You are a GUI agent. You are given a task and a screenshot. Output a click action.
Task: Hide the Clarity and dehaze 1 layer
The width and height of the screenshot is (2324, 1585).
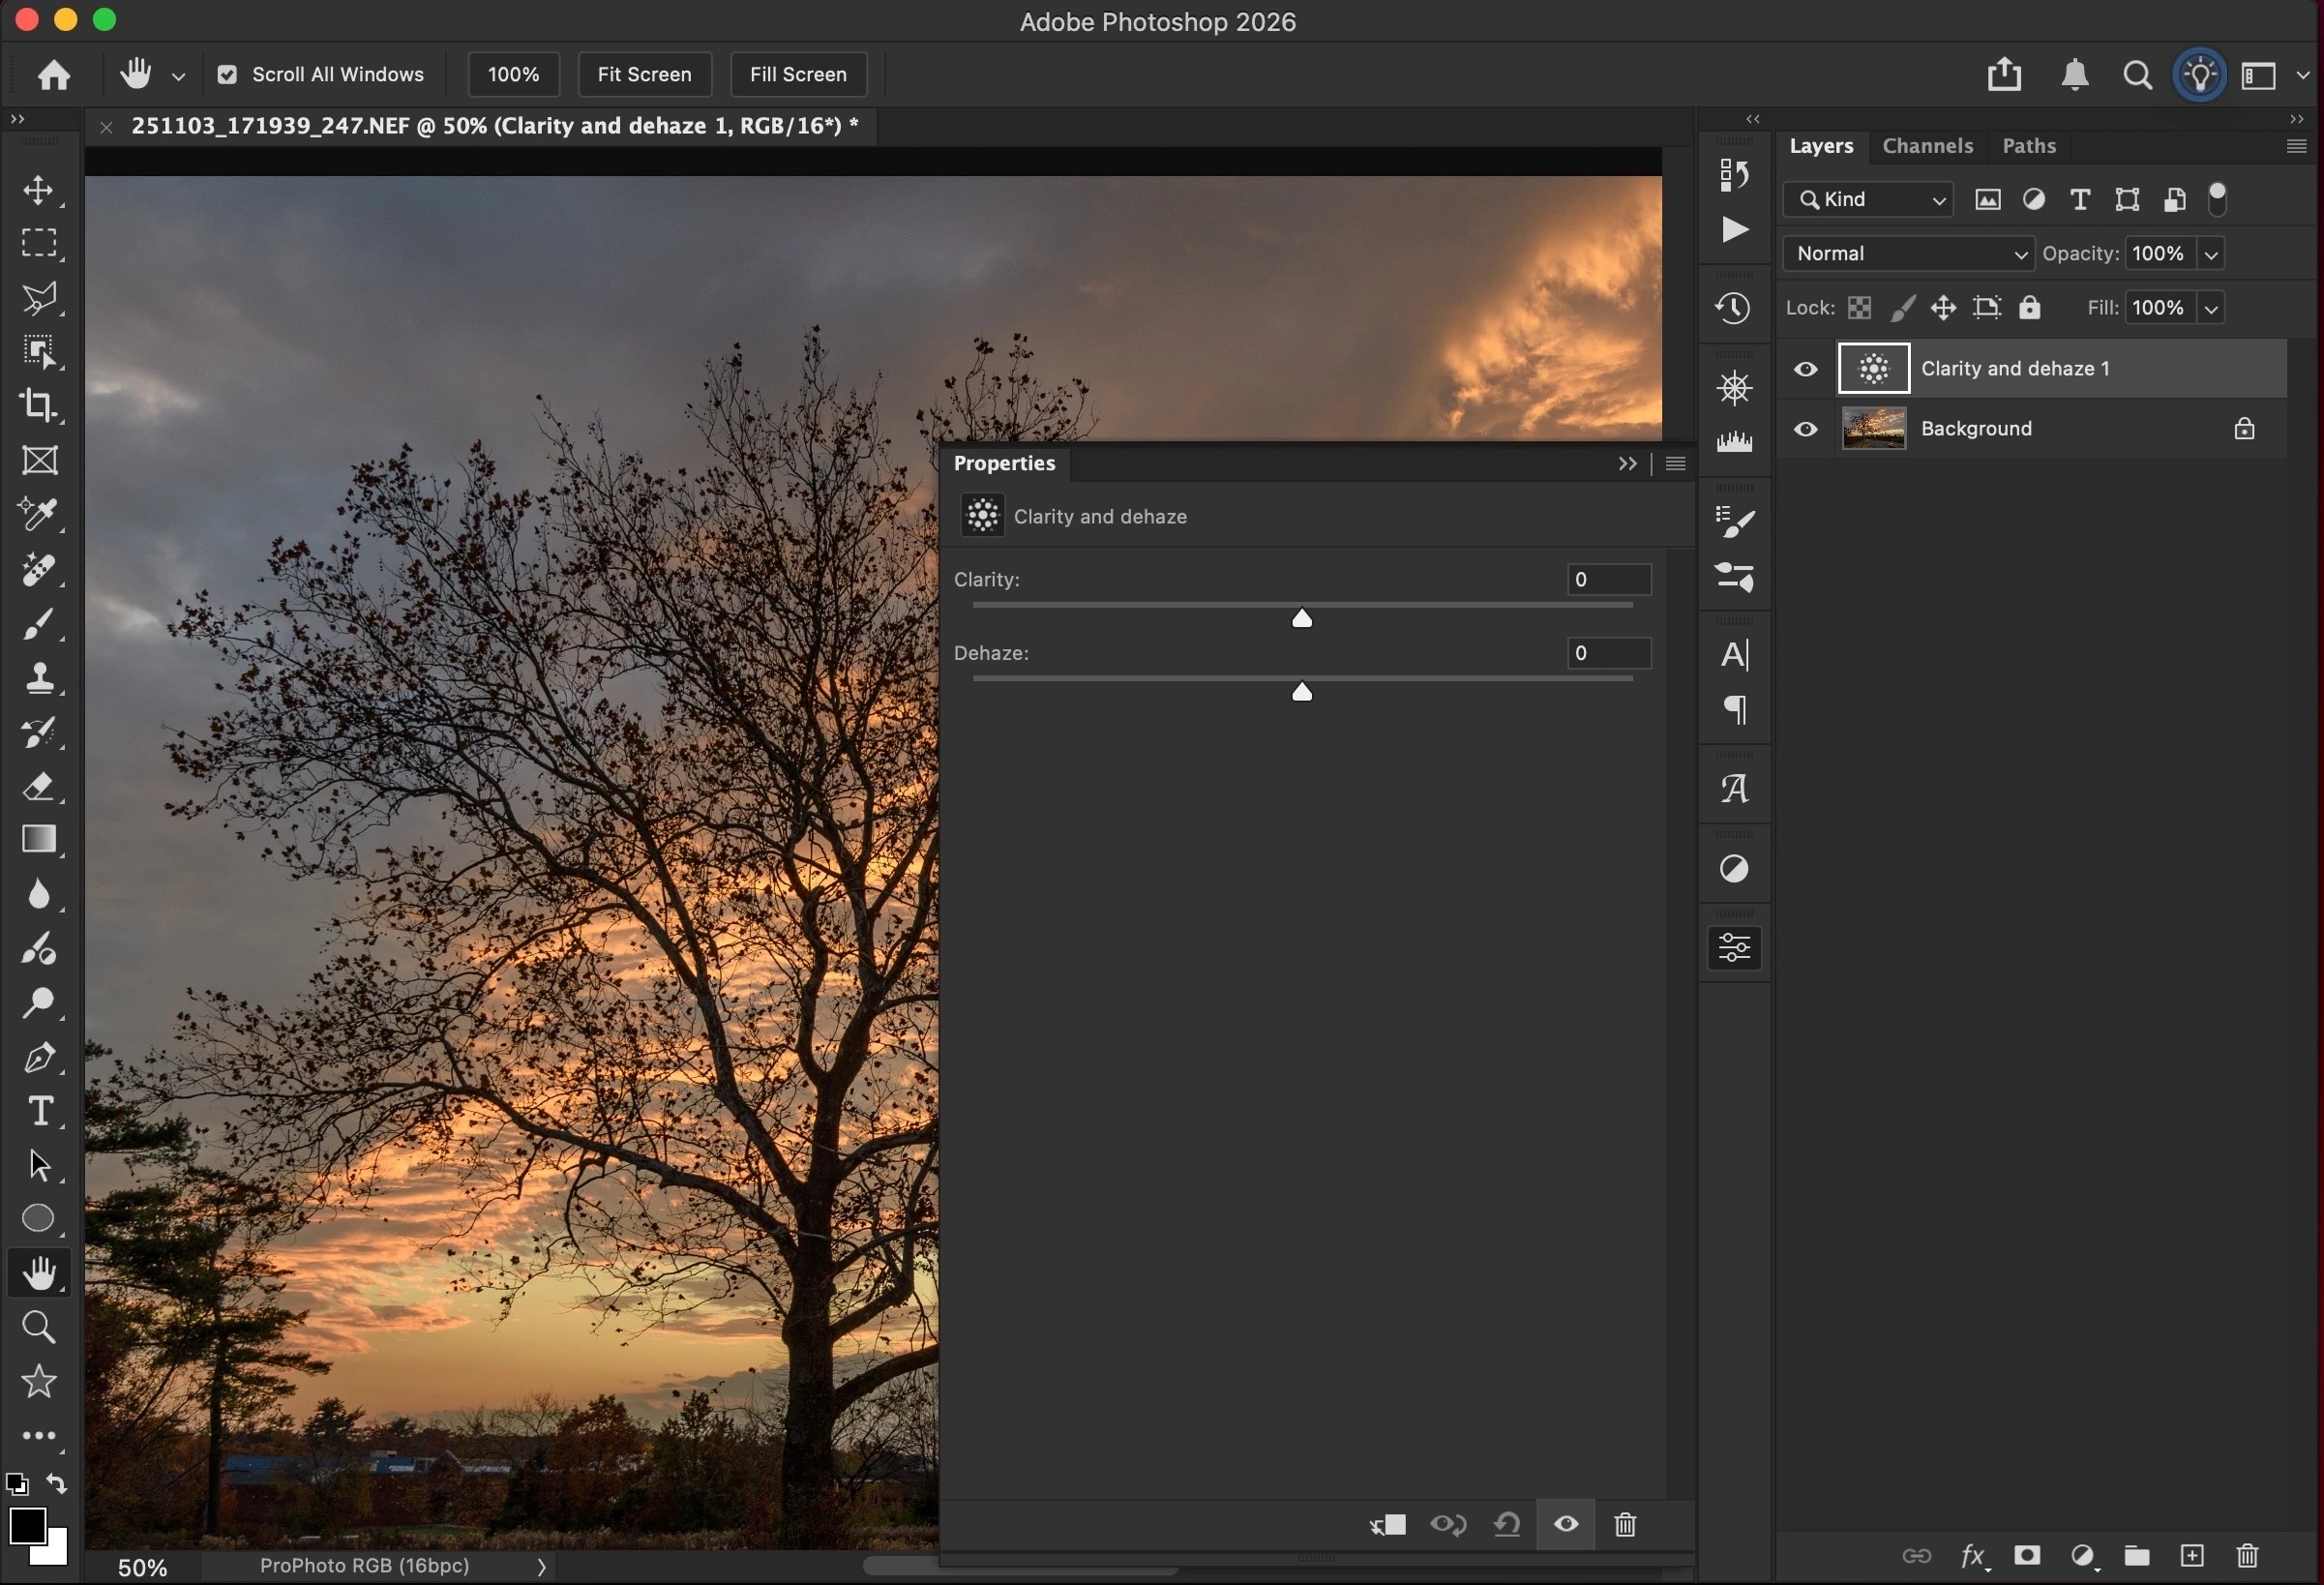1805,369
